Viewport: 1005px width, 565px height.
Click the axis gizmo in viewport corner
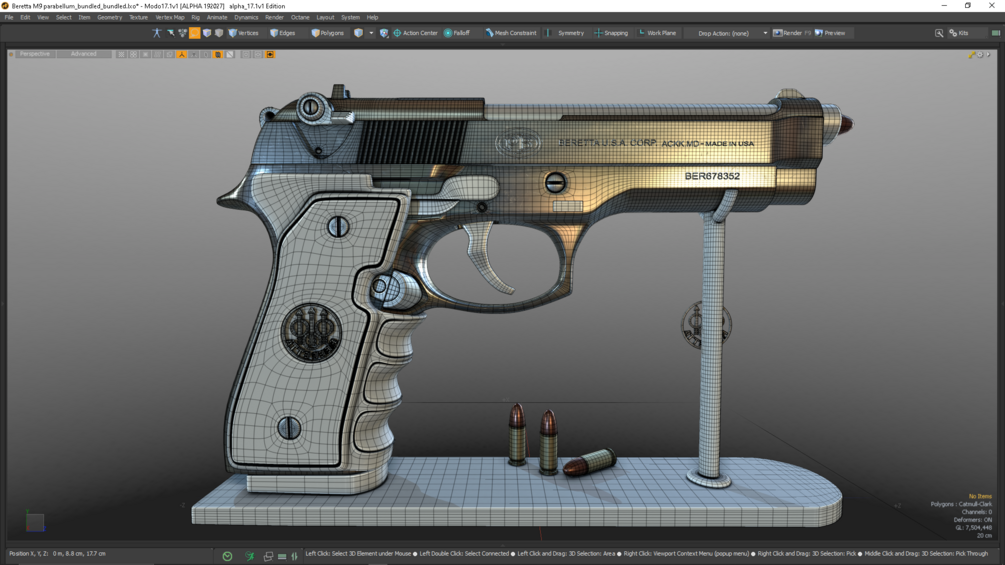34,521
